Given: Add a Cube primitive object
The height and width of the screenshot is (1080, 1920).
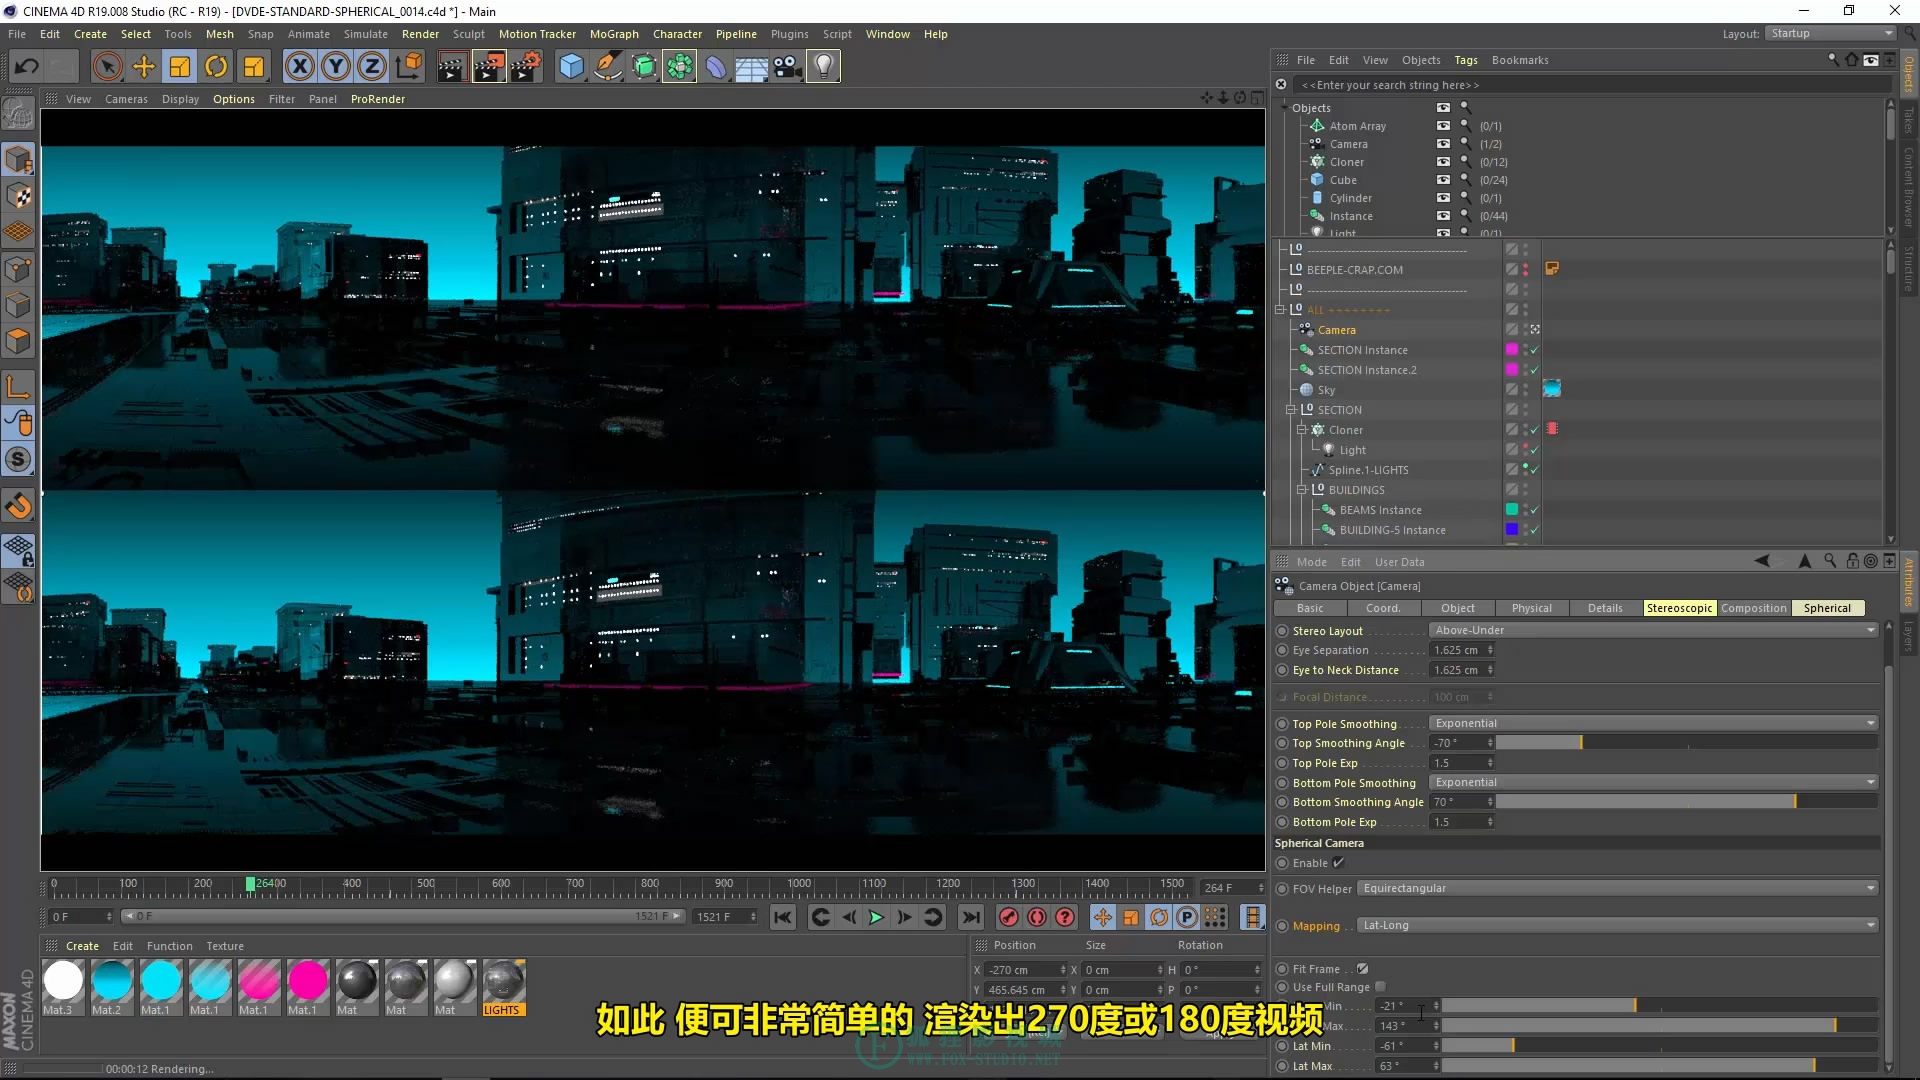Looking at the screenshot, I should coord(571,67).
